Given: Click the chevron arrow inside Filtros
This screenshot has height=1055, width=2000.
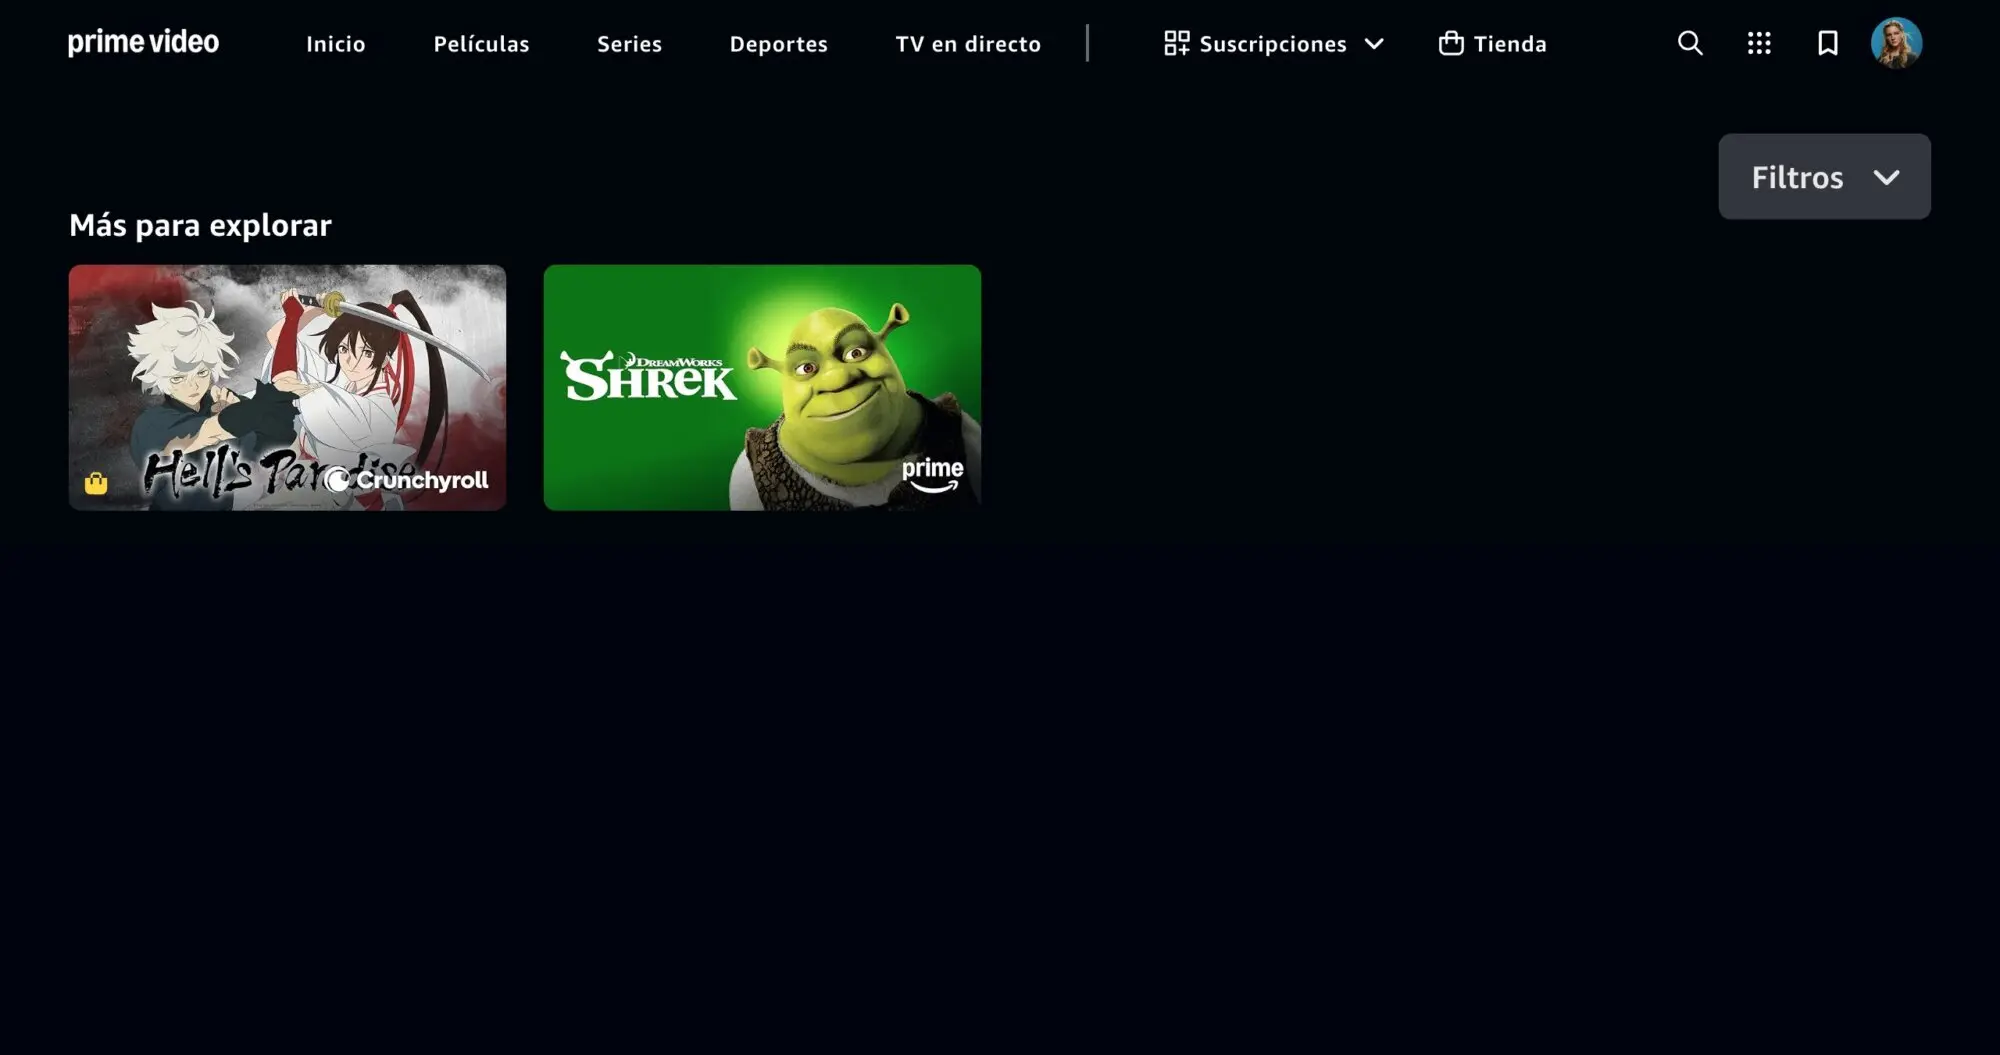Looking at the screenshot, I should coord(1886,178).
